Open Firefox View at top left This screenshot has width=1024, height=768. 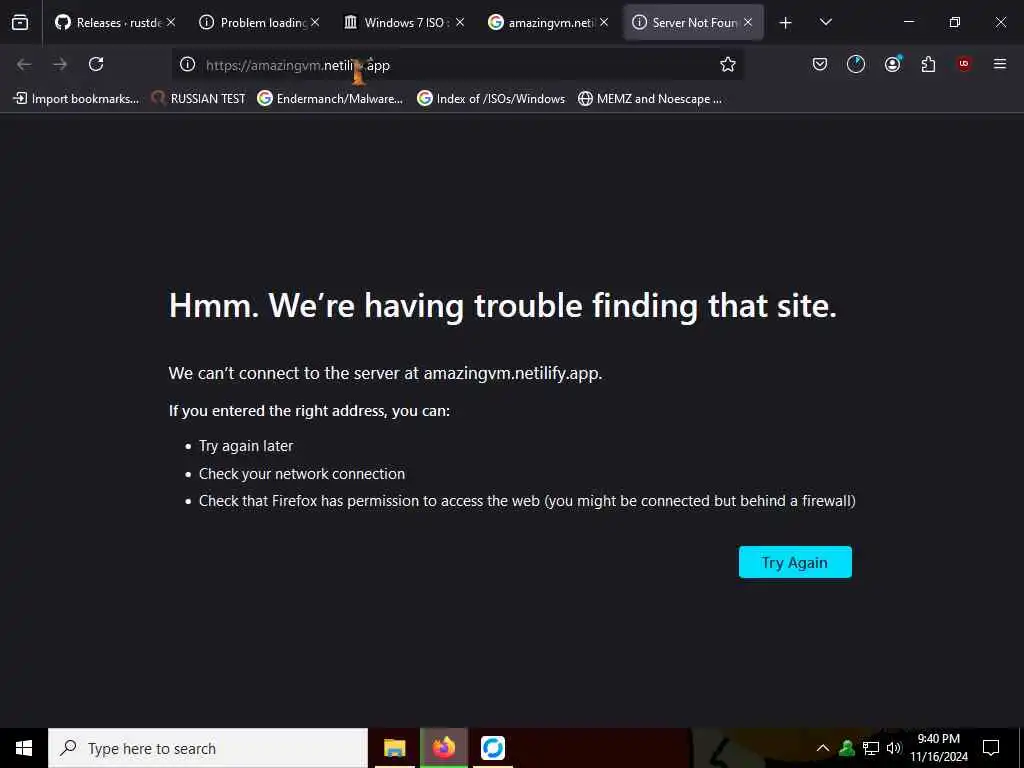coord(20,22)
